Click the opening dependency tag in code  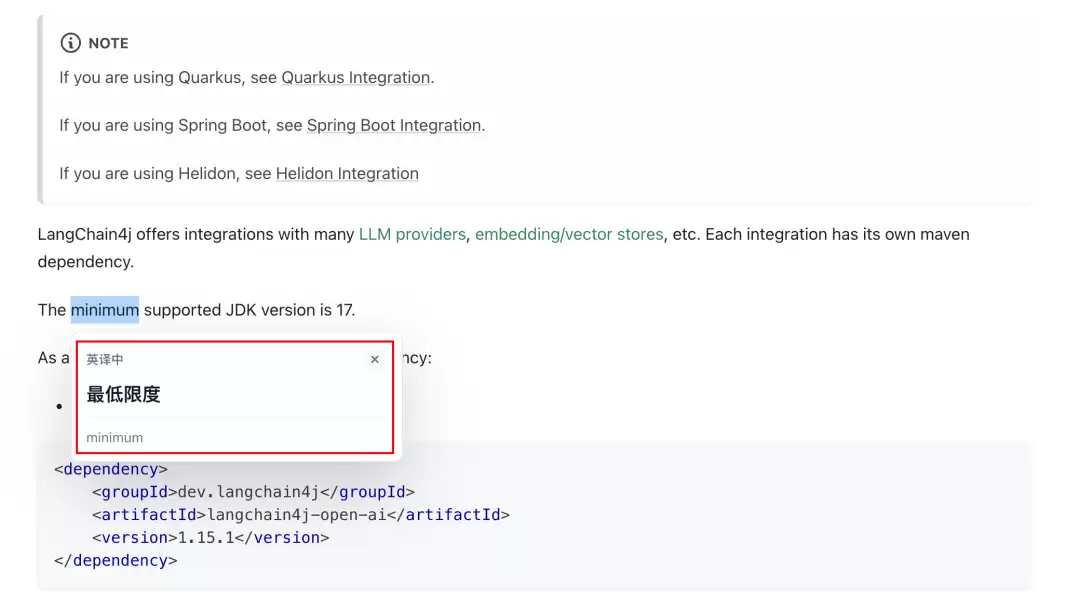coord(111,469)
